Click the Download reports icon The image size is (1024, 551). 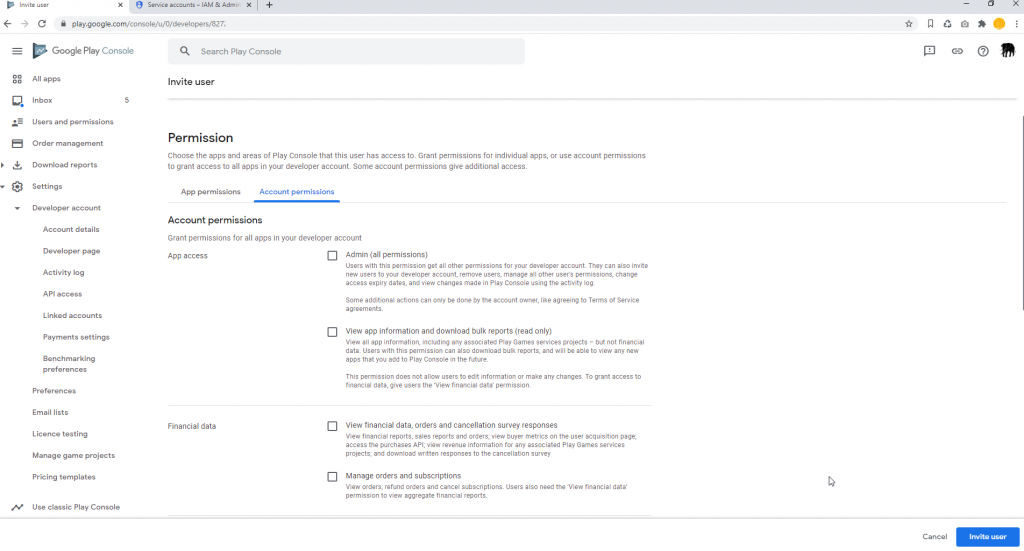pos(17,165)
